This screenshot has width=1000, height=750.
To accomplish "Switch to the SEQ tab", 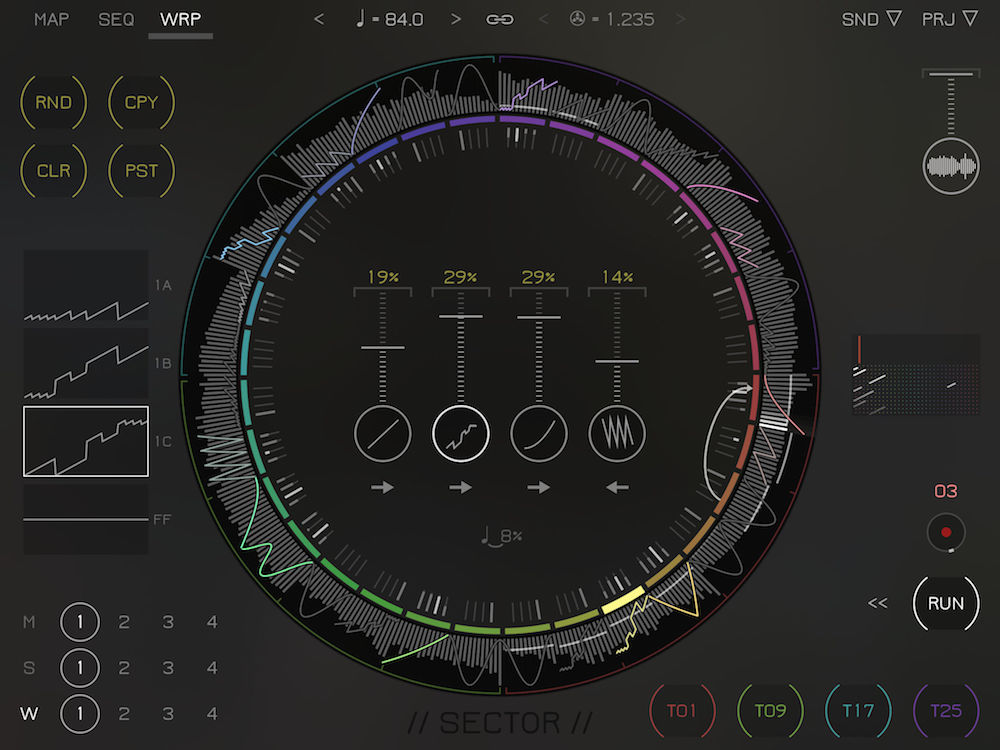I will click(x=116, y=19).
